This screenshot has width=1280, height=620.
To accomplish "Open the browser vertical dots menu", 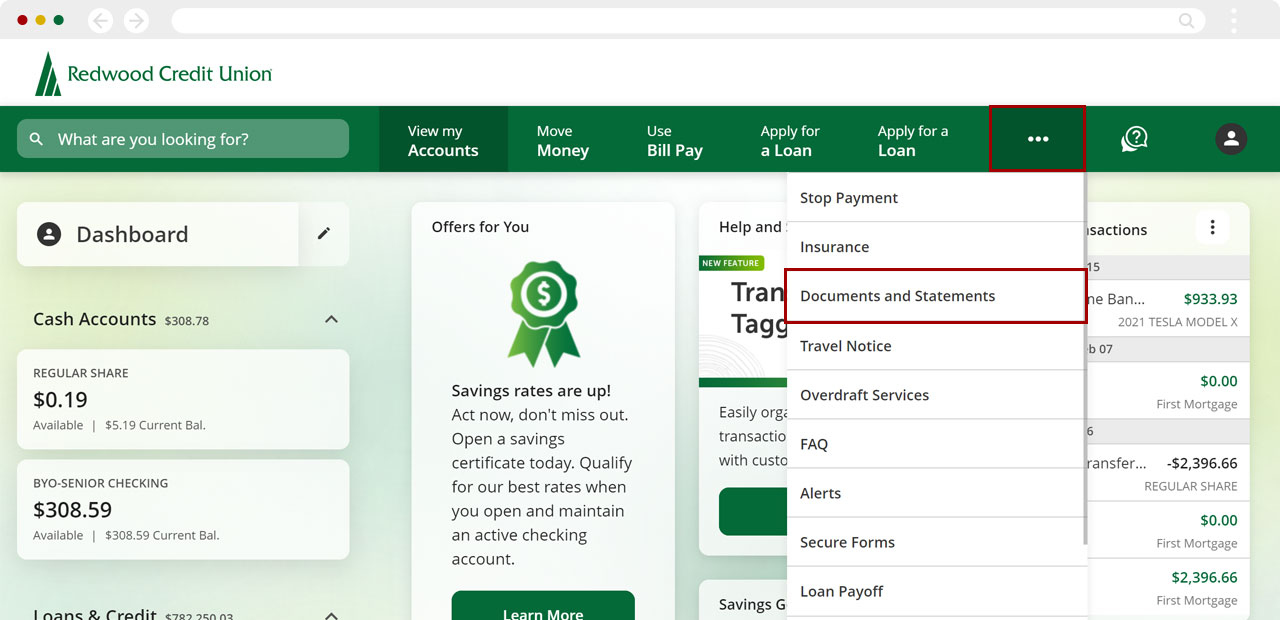I will click(x=1234, y=20).
